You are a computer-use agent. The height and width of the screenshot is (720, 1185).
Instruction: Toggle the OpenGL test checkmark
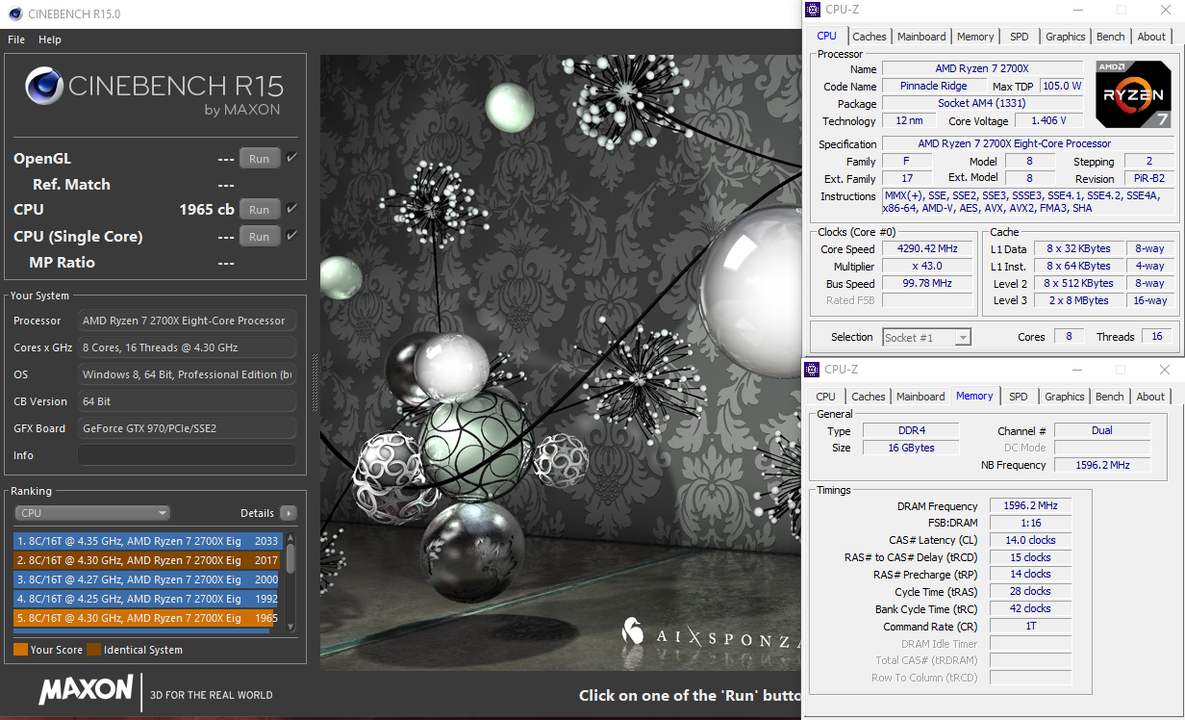tap(292, 158)
